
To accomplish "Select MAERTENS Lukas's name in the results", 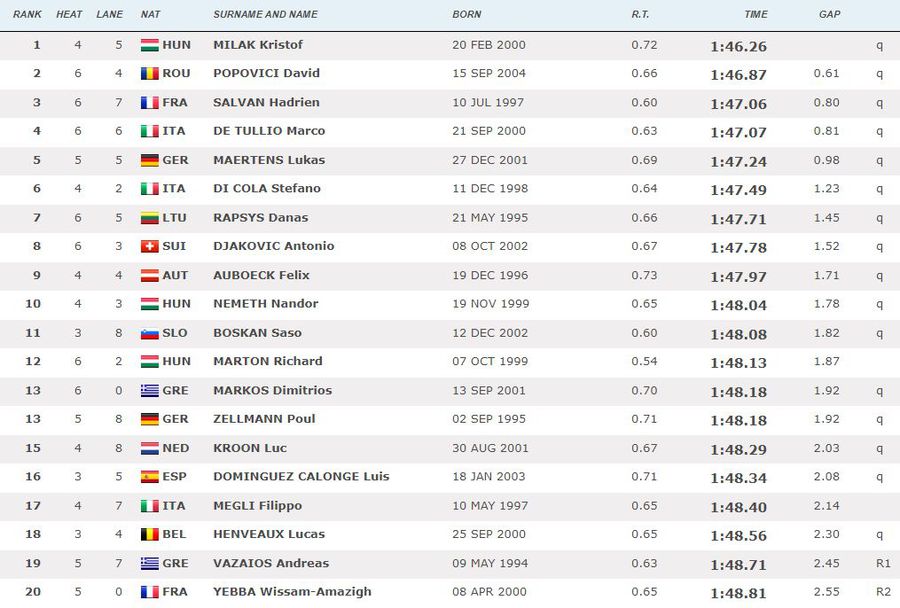I will pos(269,160).
